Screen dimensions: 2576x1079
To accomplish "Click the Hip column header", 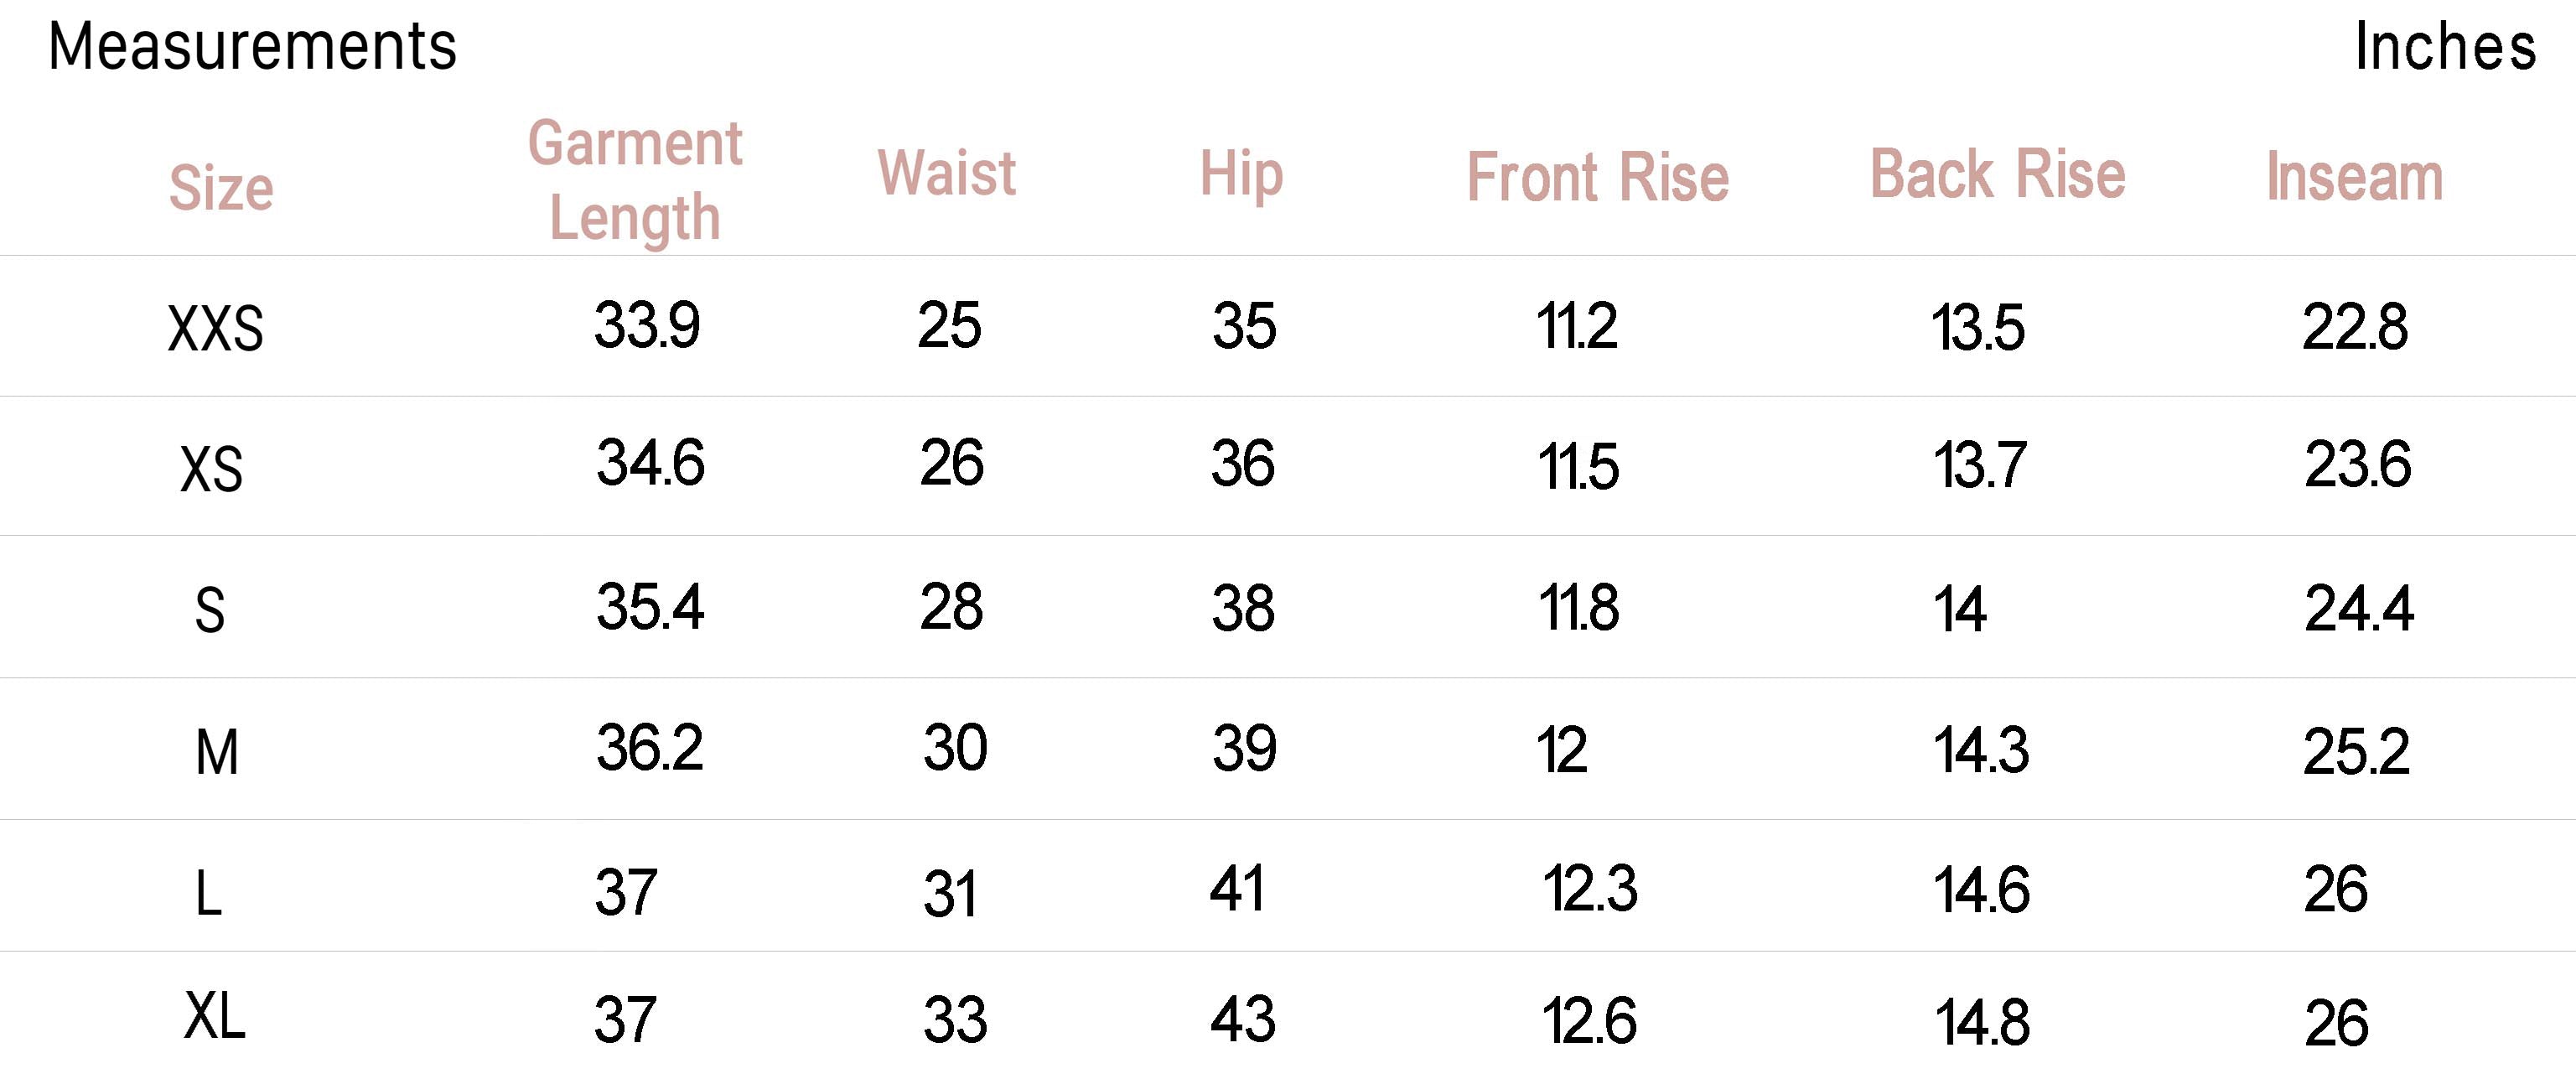I will [1241, 175].
